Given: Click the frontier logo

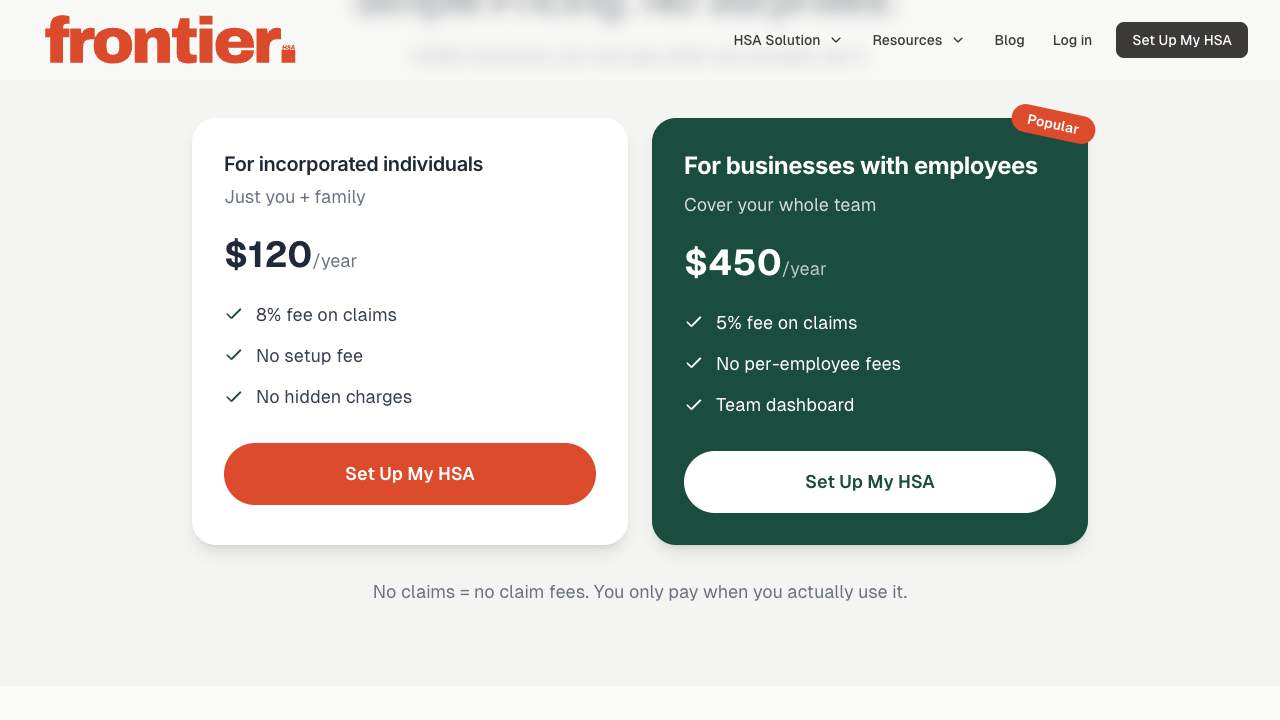Looking at the screenshot, I should point(170,40).
